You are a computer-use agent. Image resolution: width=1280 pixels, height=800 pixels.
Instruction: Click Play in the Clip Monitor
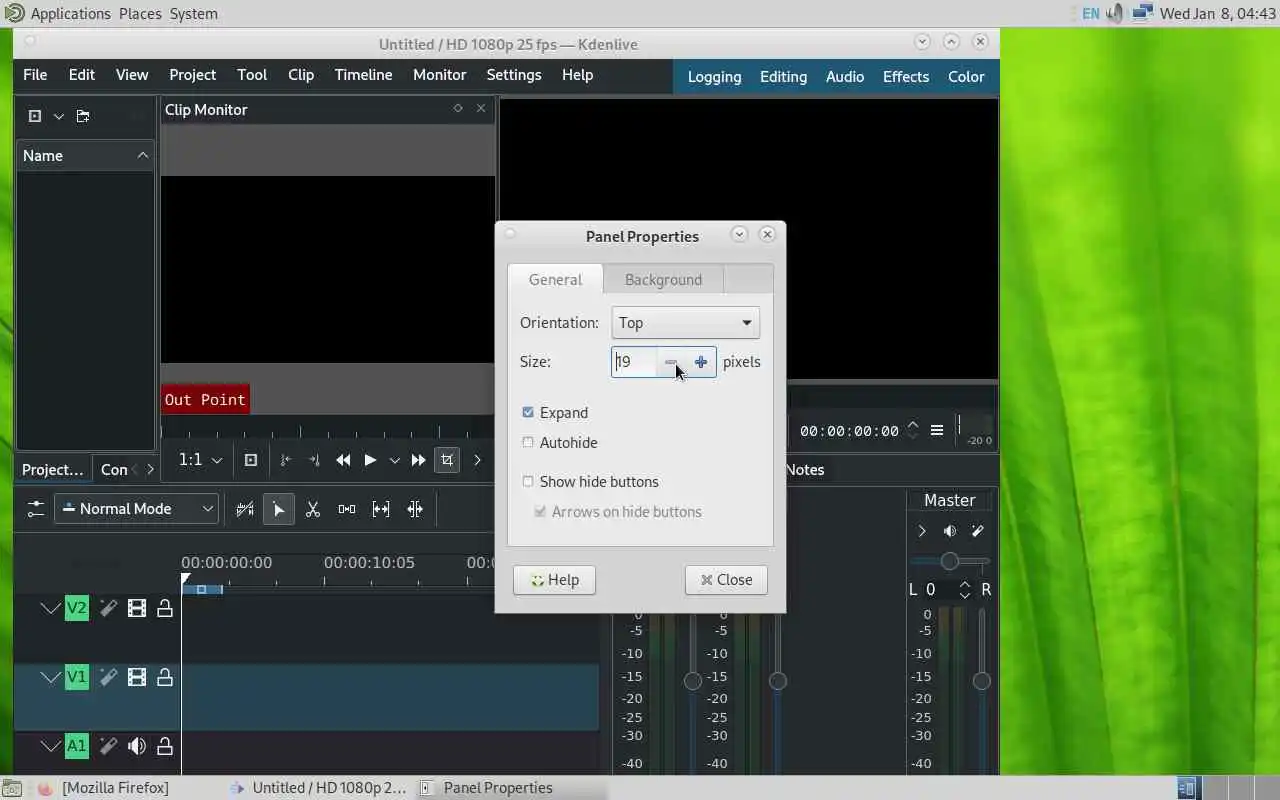[370, 460]
